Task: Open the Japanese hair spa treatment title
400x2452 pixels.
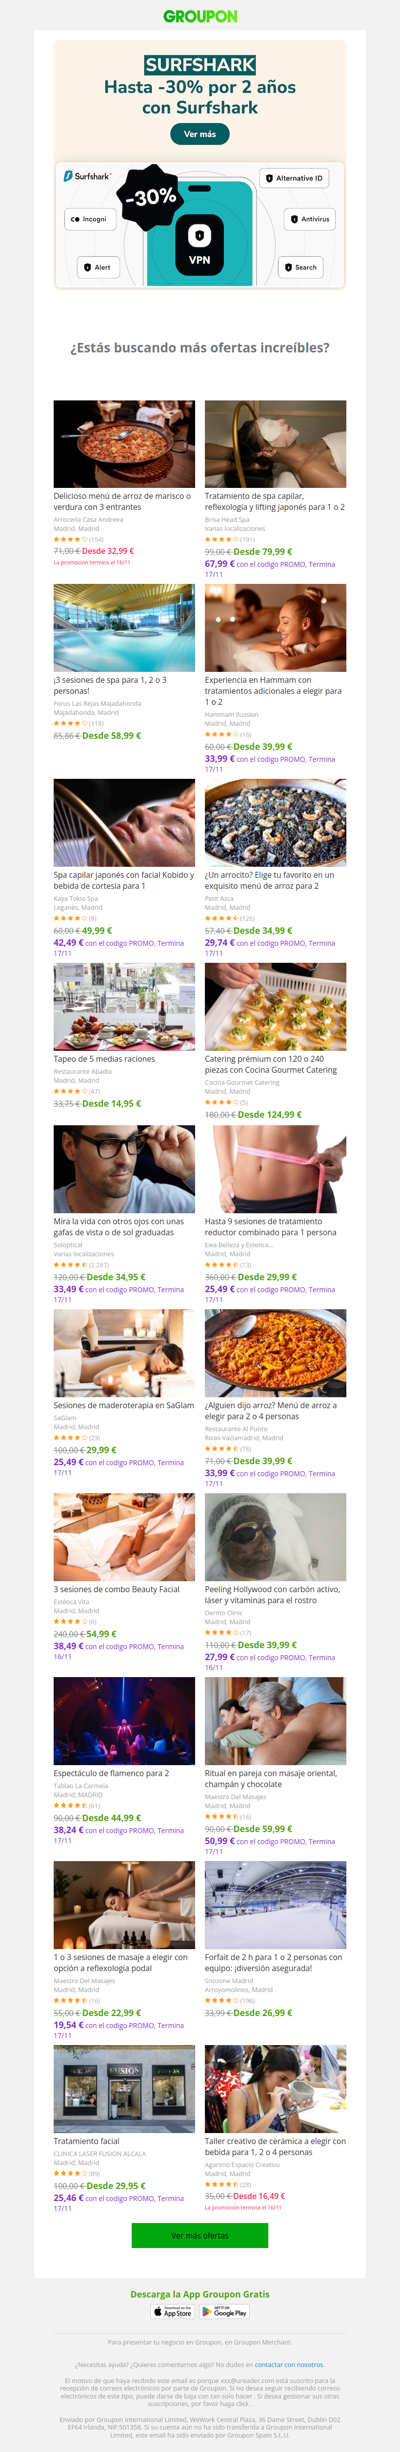Action: (275, 501)
